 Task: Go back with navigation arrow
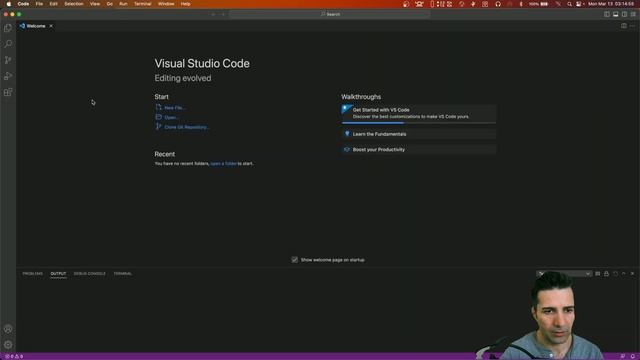[x=213, y=14]
